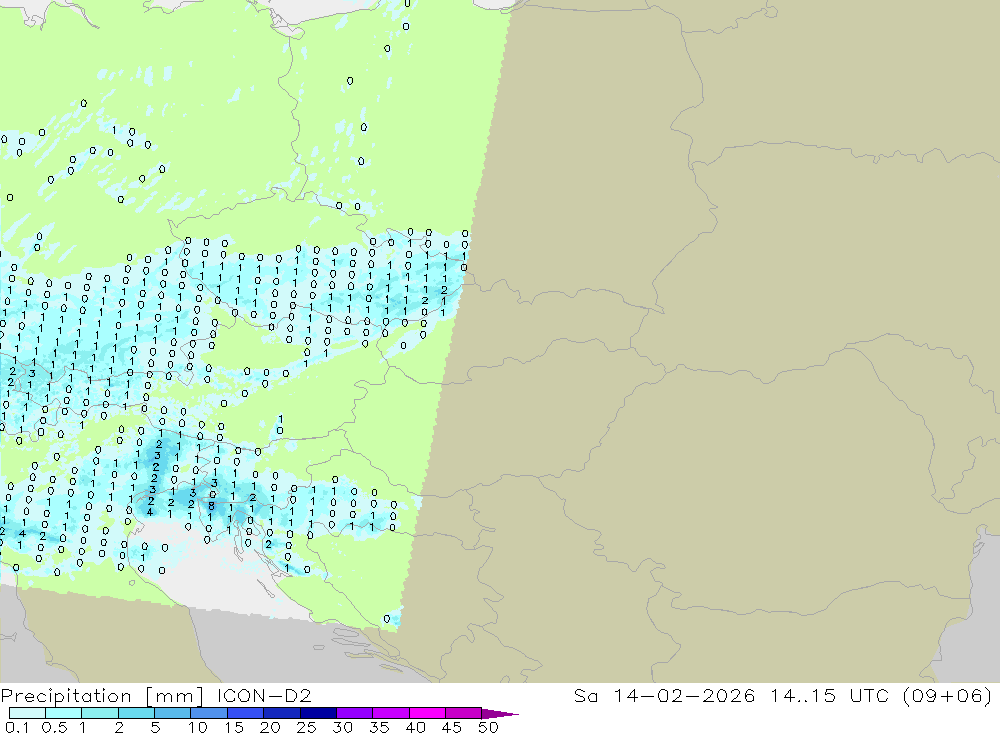
Task: Pick the 10–15 mm blue legend swatch
Action: coord(209,713)
